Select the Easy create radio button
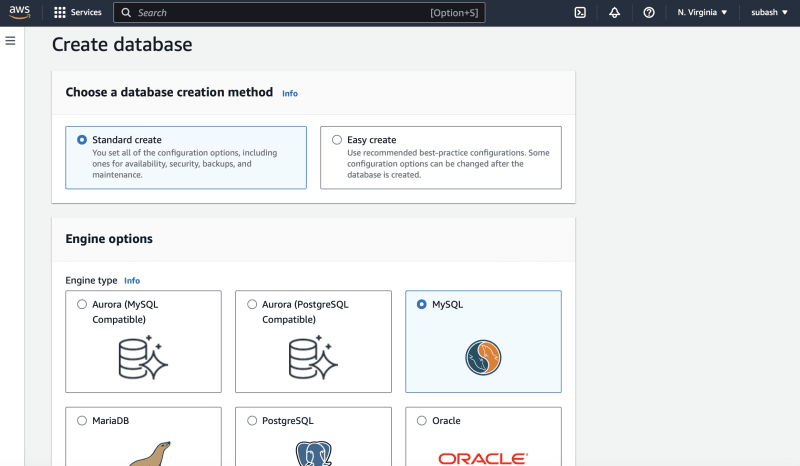Viewport: 800px width, 466px height. (337, 140)
